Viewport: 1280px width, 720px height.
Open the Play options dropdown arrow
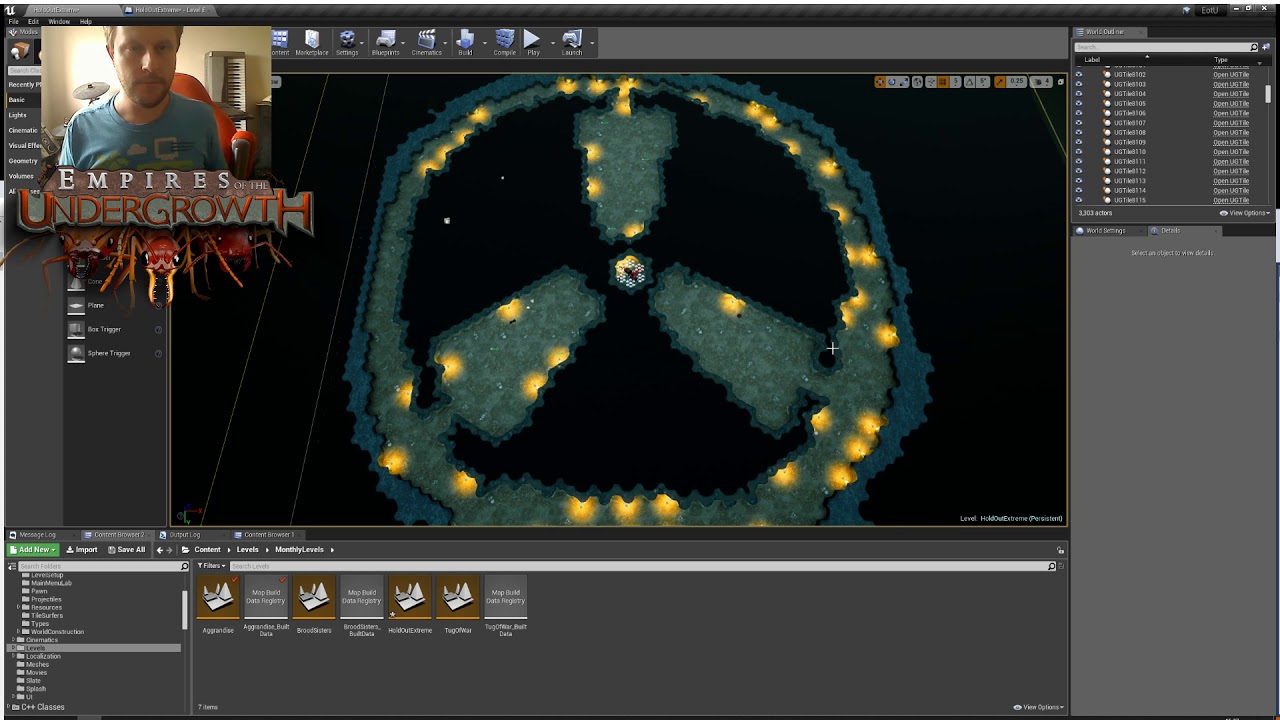(551, 42)
